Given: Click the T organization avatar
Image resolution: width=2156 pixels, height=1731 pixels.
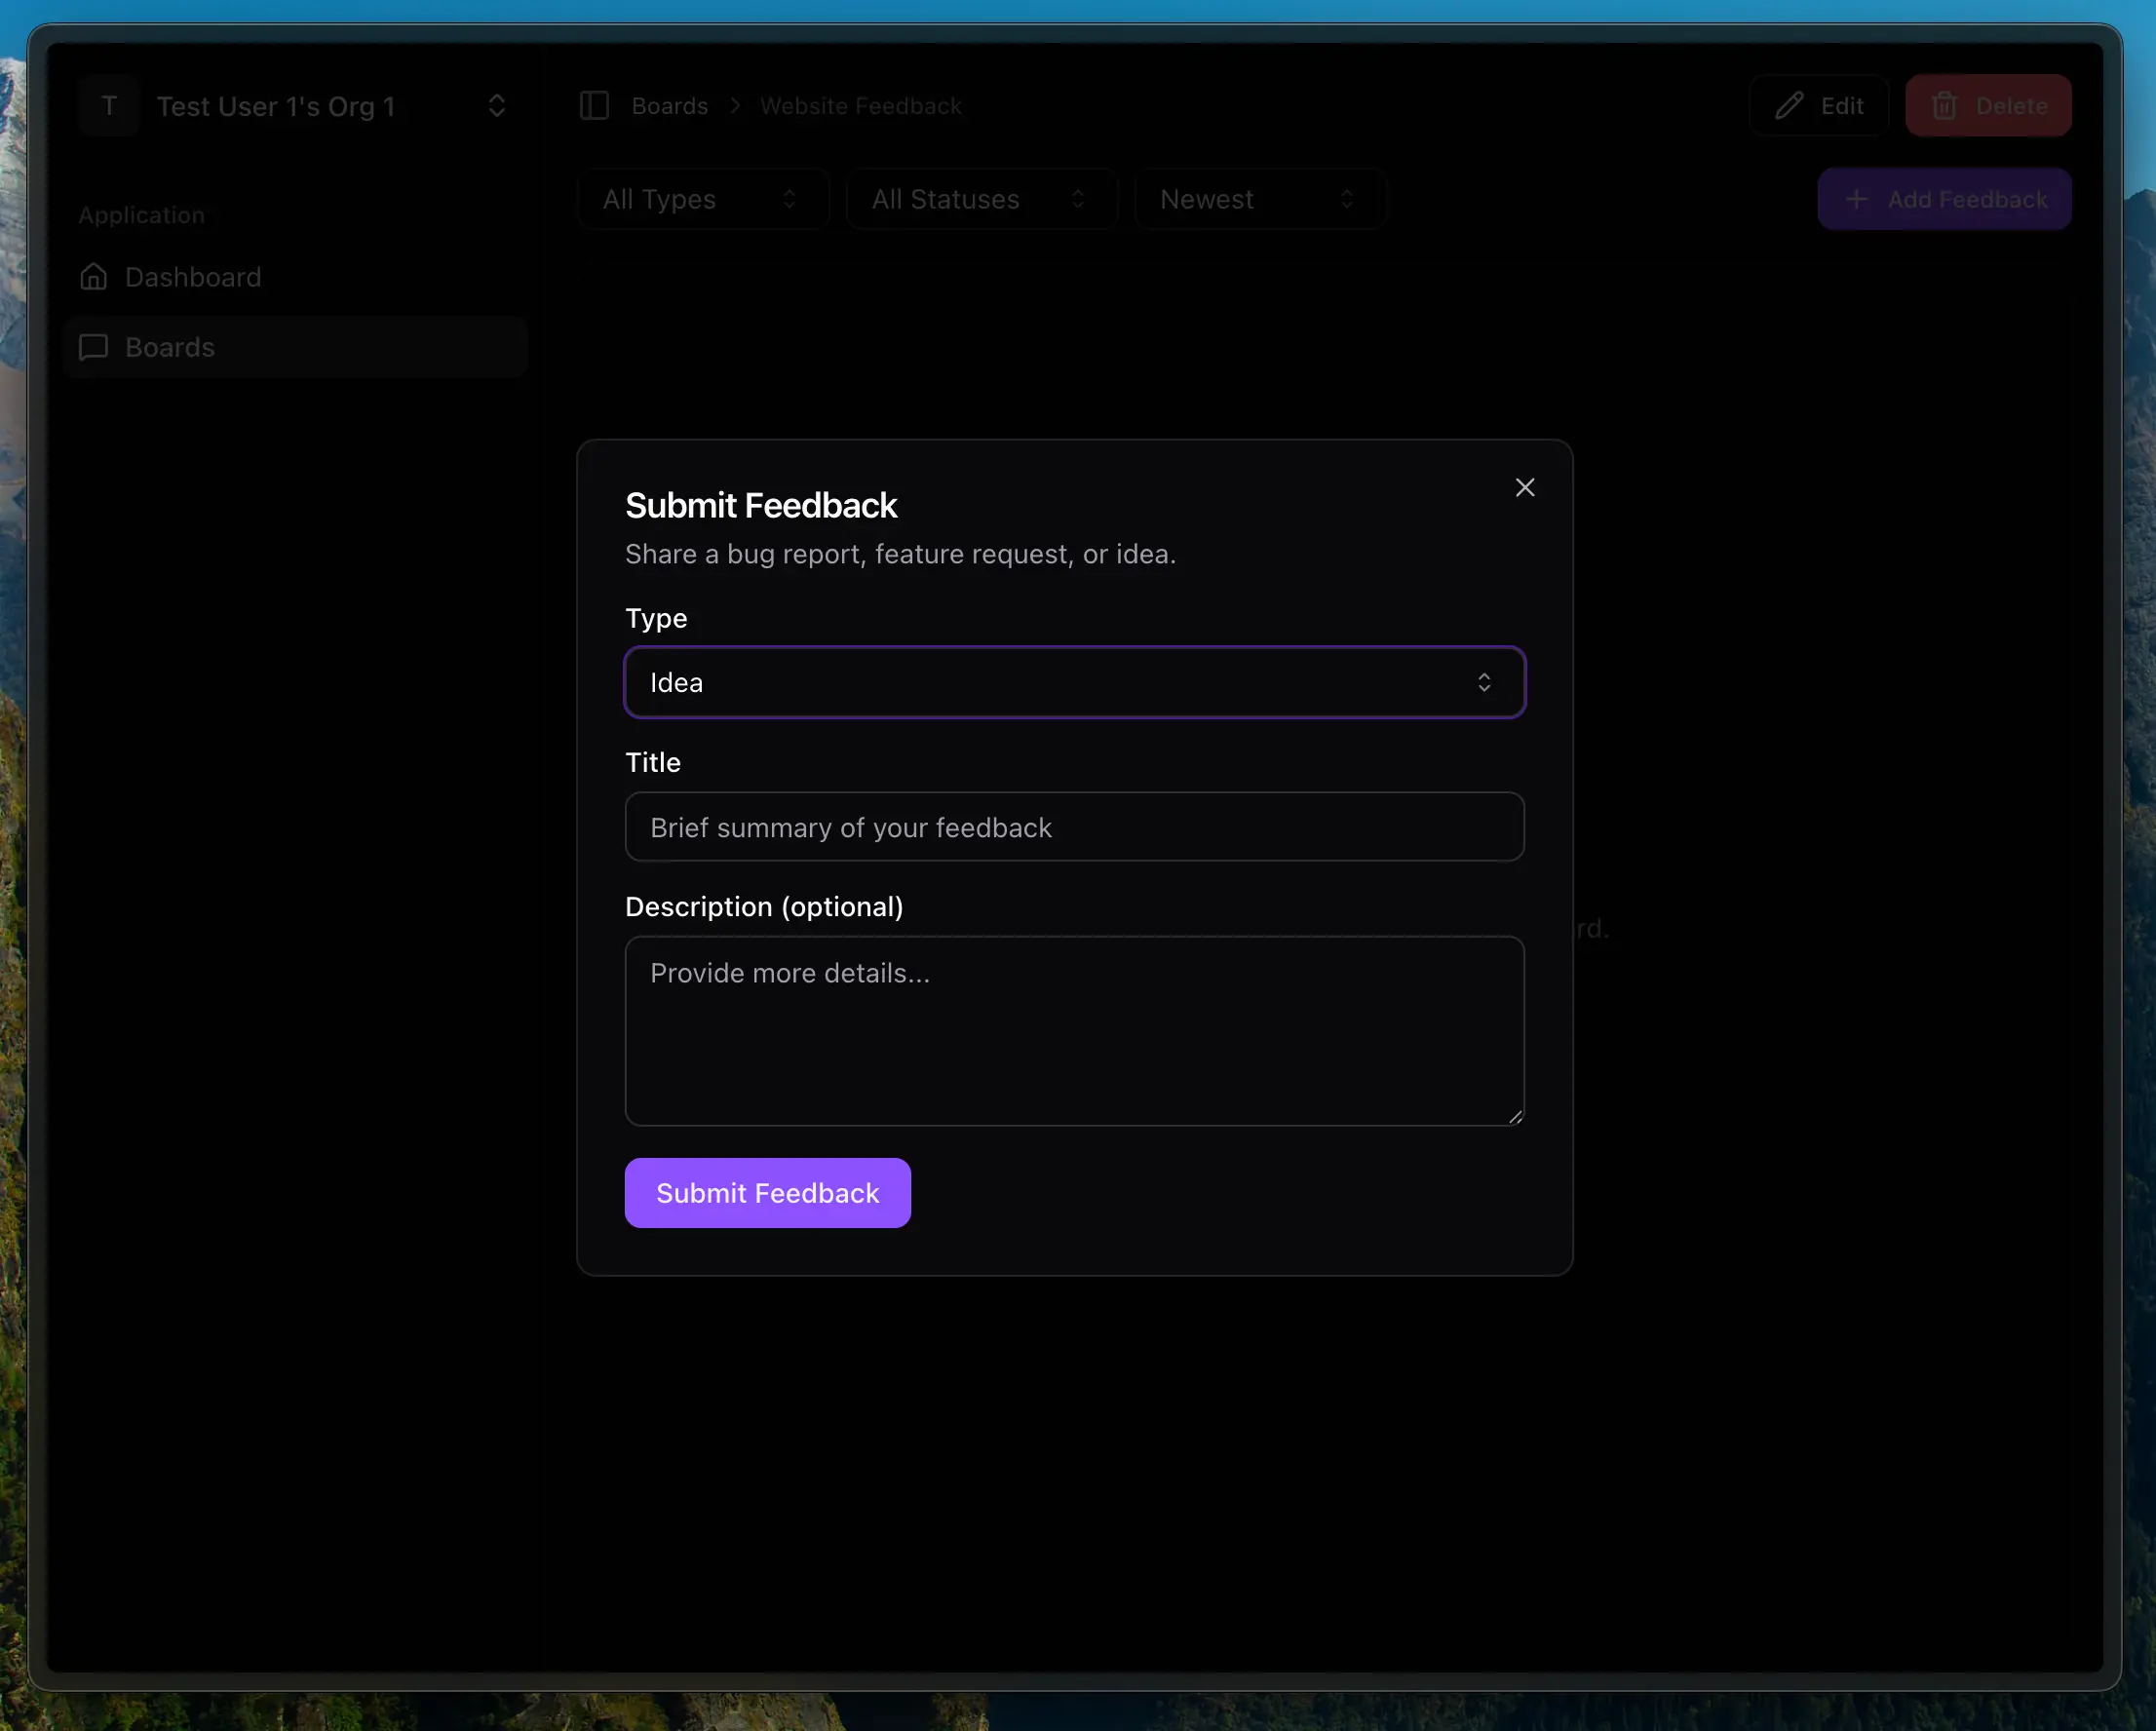Looking at the screenshot, I should coord(109,105).
